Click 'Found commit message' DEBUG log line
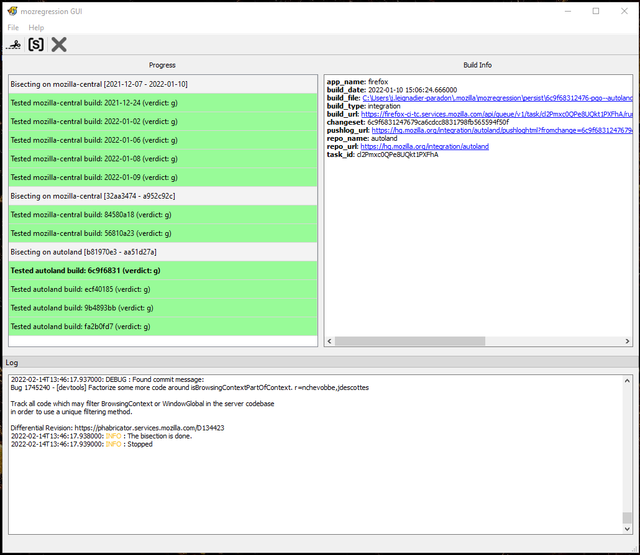The height and width of the screenshot is (555, 640). tap(107, 380)
